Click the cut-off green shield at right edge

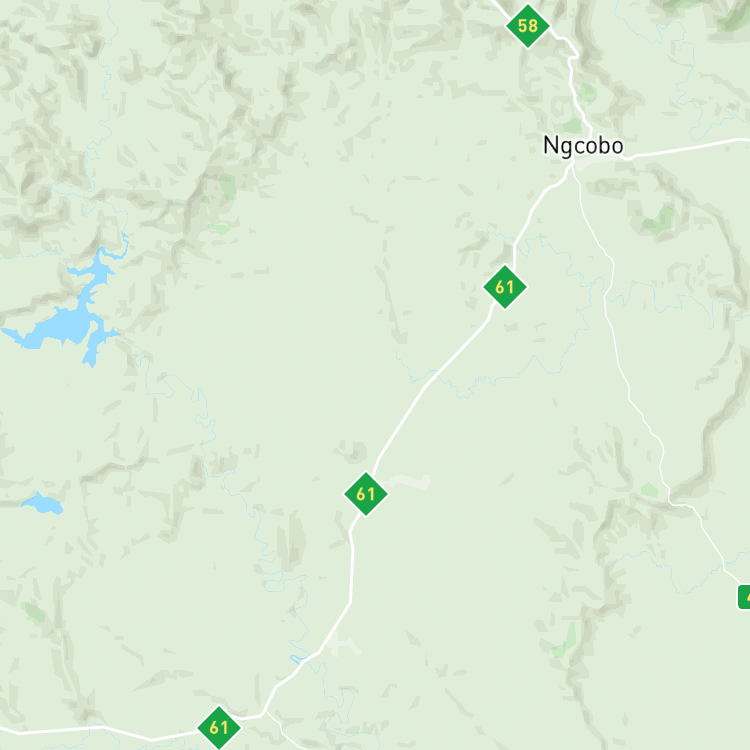coord(744,596)
